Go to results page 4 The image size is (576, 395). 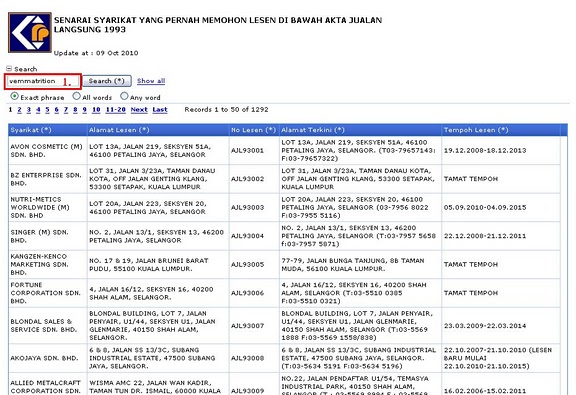pyautogui.click(x=38, y=109)
